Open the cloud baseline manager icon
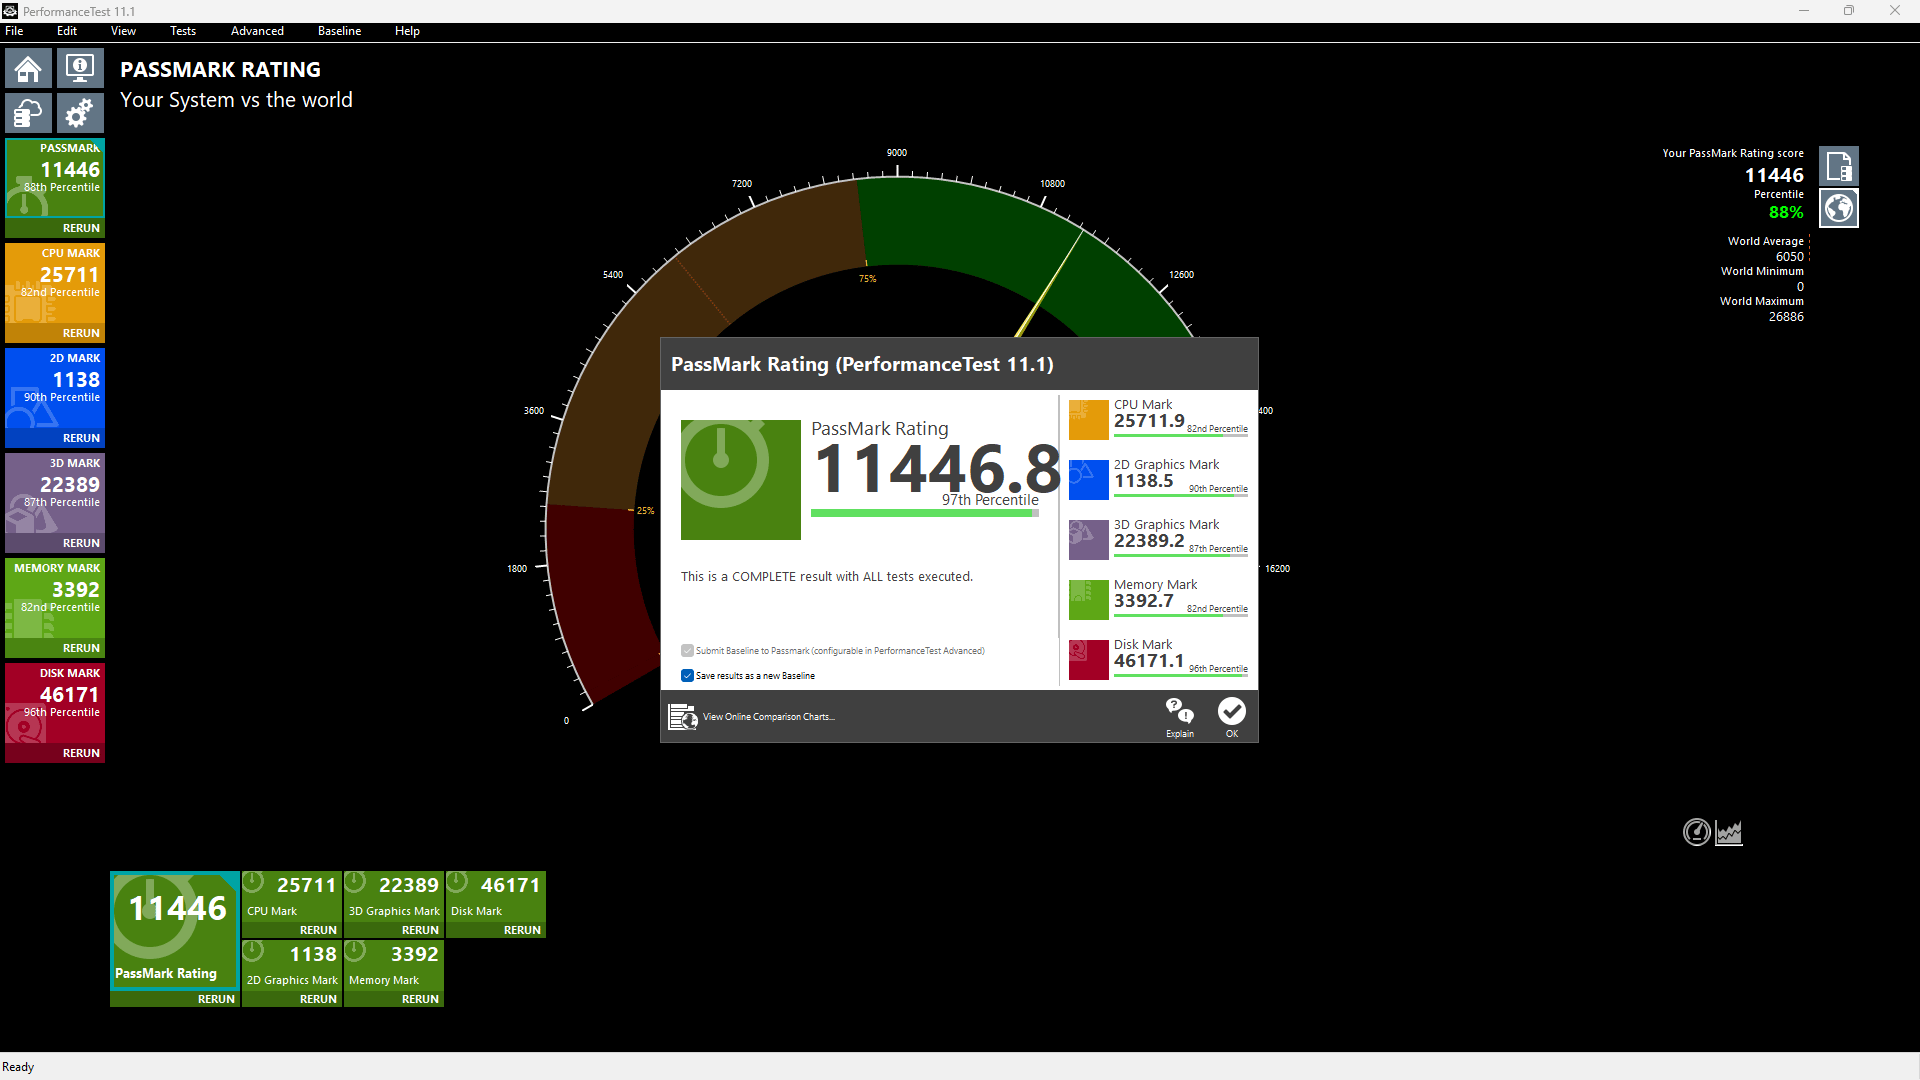1920x1080 pixels. (28, 113)
